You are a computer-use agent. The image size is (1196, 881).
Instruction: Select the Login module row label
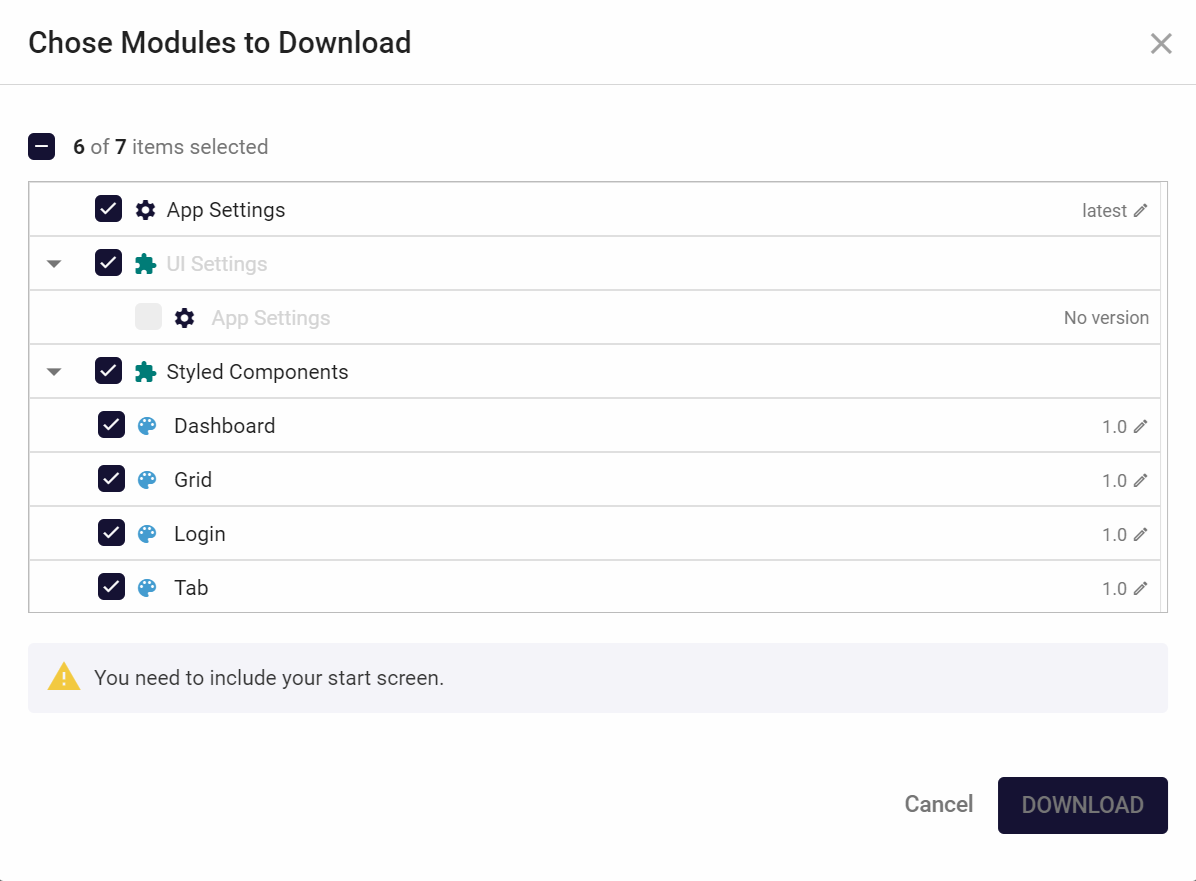[200, 534]
